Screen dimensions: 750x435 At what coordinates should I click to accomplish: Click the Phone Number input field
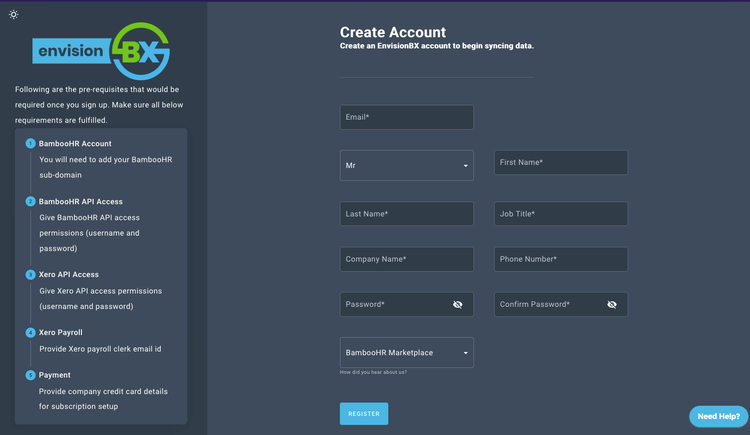561,259
